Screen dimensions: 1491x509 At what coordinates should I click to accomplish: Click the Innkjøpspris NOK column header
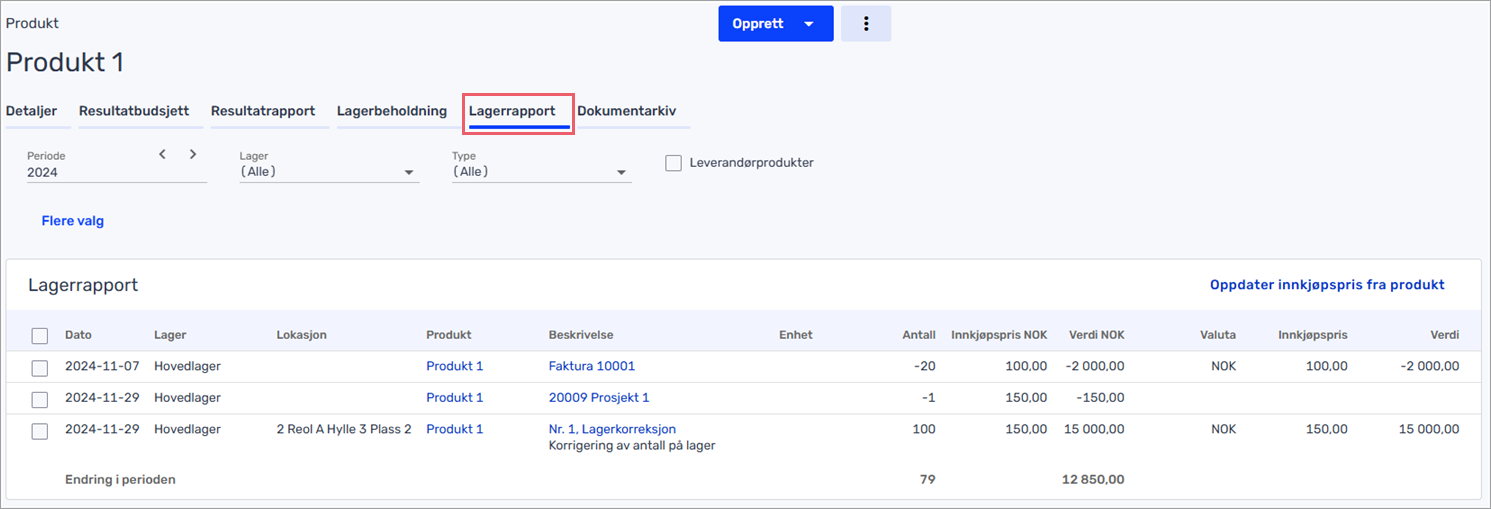coord(999,335)
